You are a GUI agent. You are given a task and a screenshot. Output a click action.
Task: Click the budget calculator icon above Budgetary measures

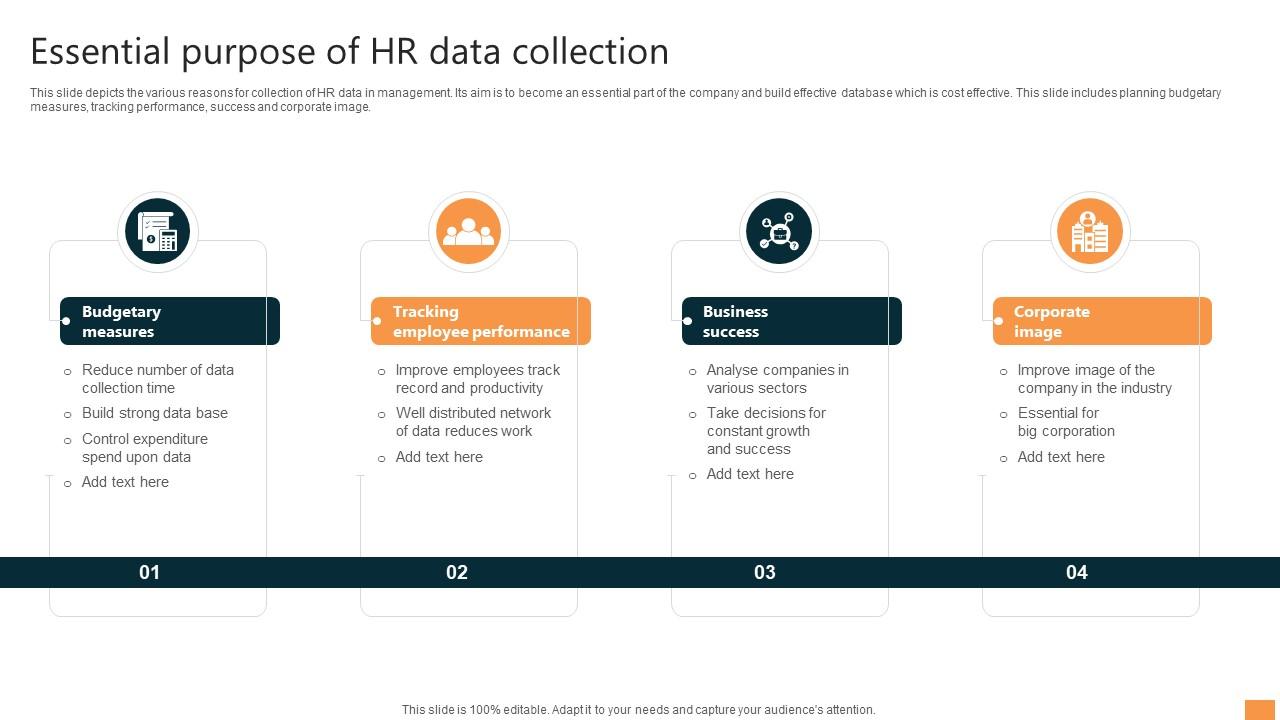point(158,232)
